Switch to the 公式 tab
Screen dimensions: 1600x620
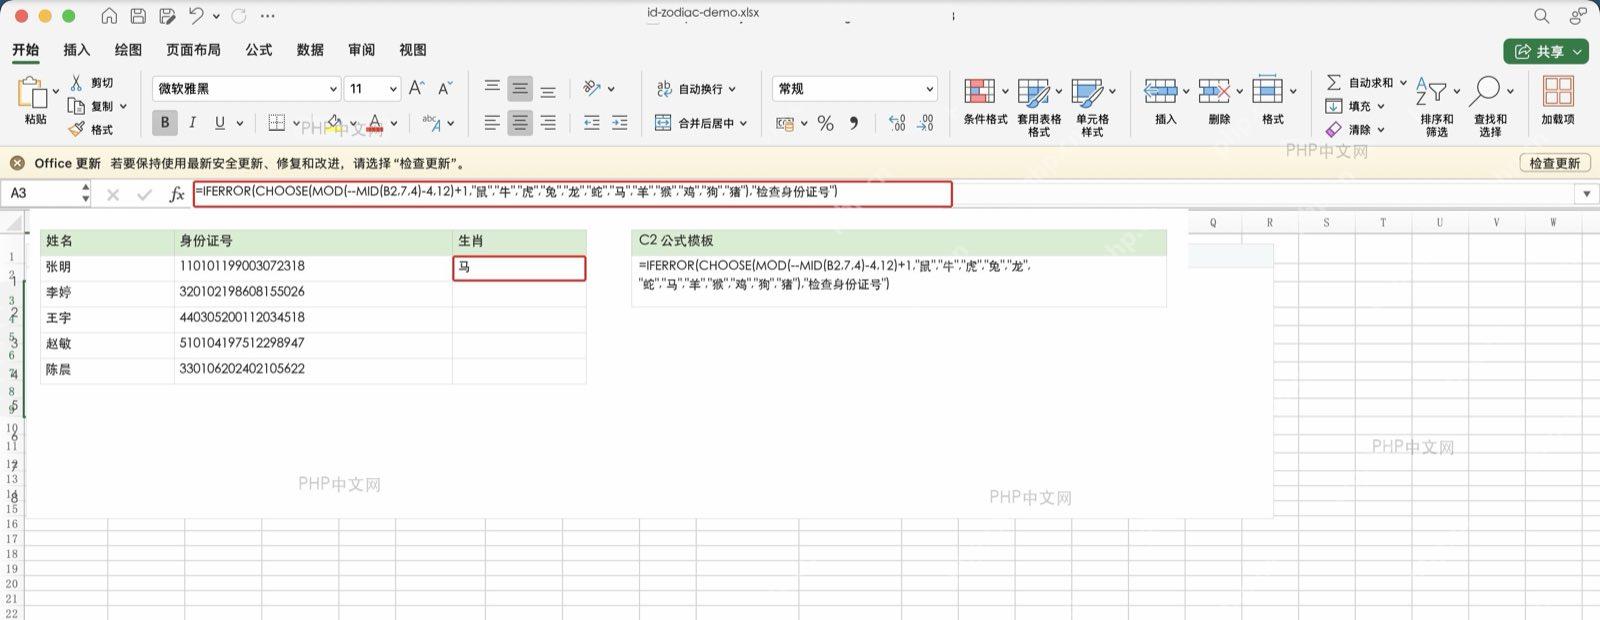(259, 50)
